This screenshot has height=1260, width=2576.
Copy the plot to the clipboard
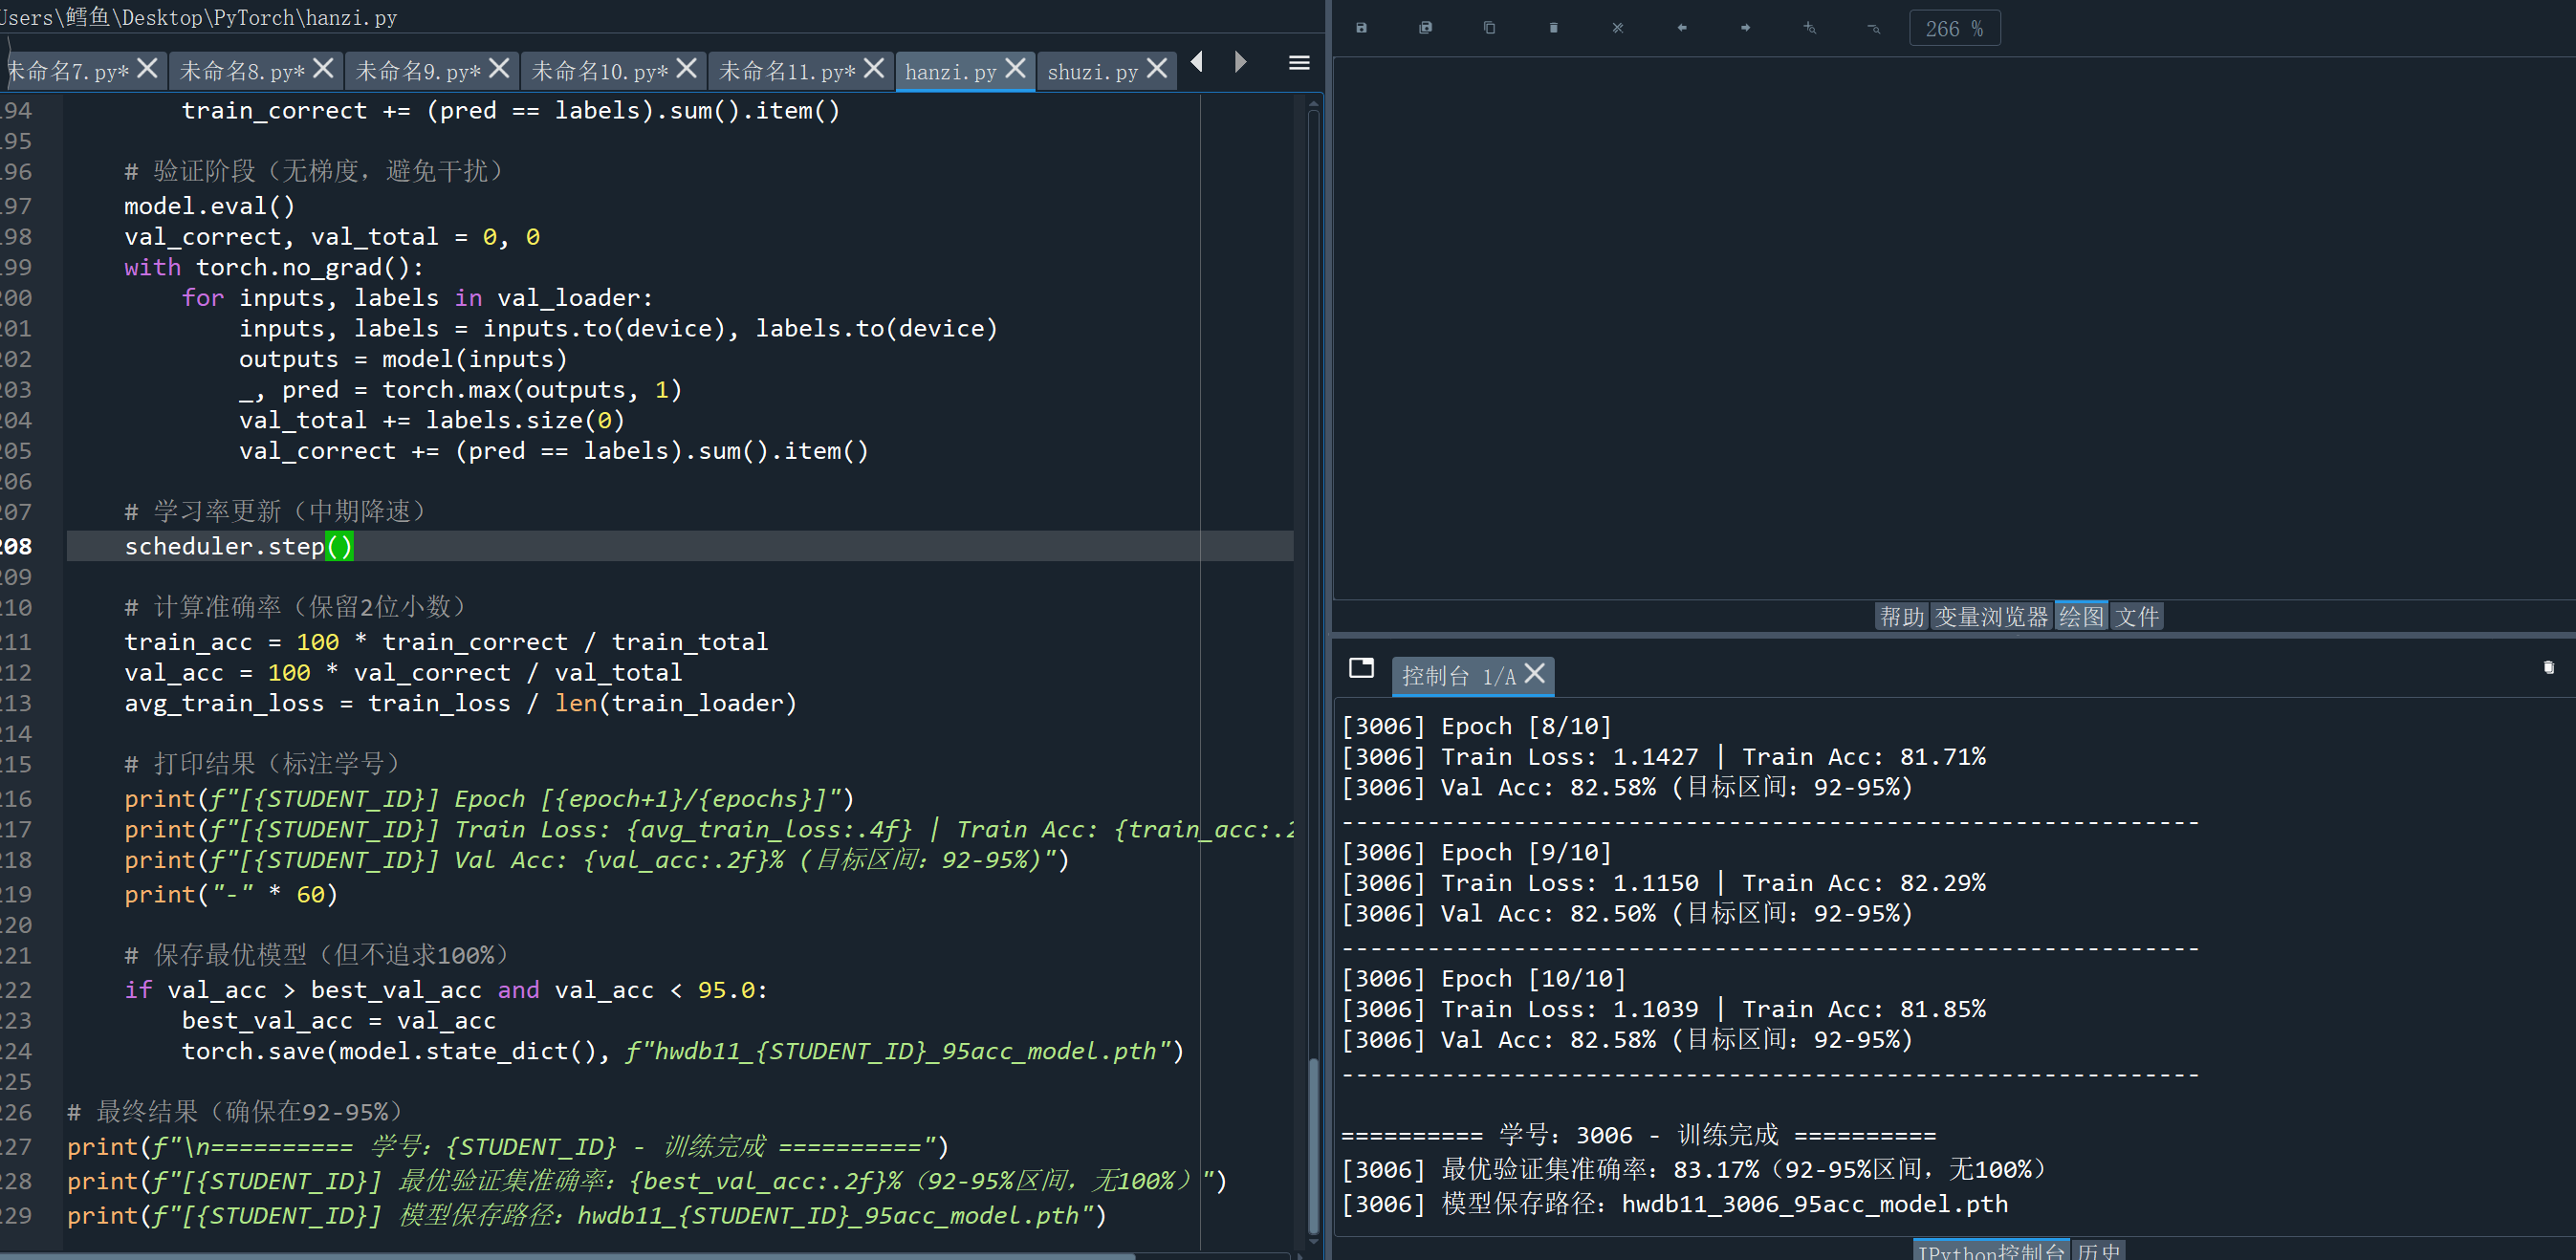pos(1489,28)
